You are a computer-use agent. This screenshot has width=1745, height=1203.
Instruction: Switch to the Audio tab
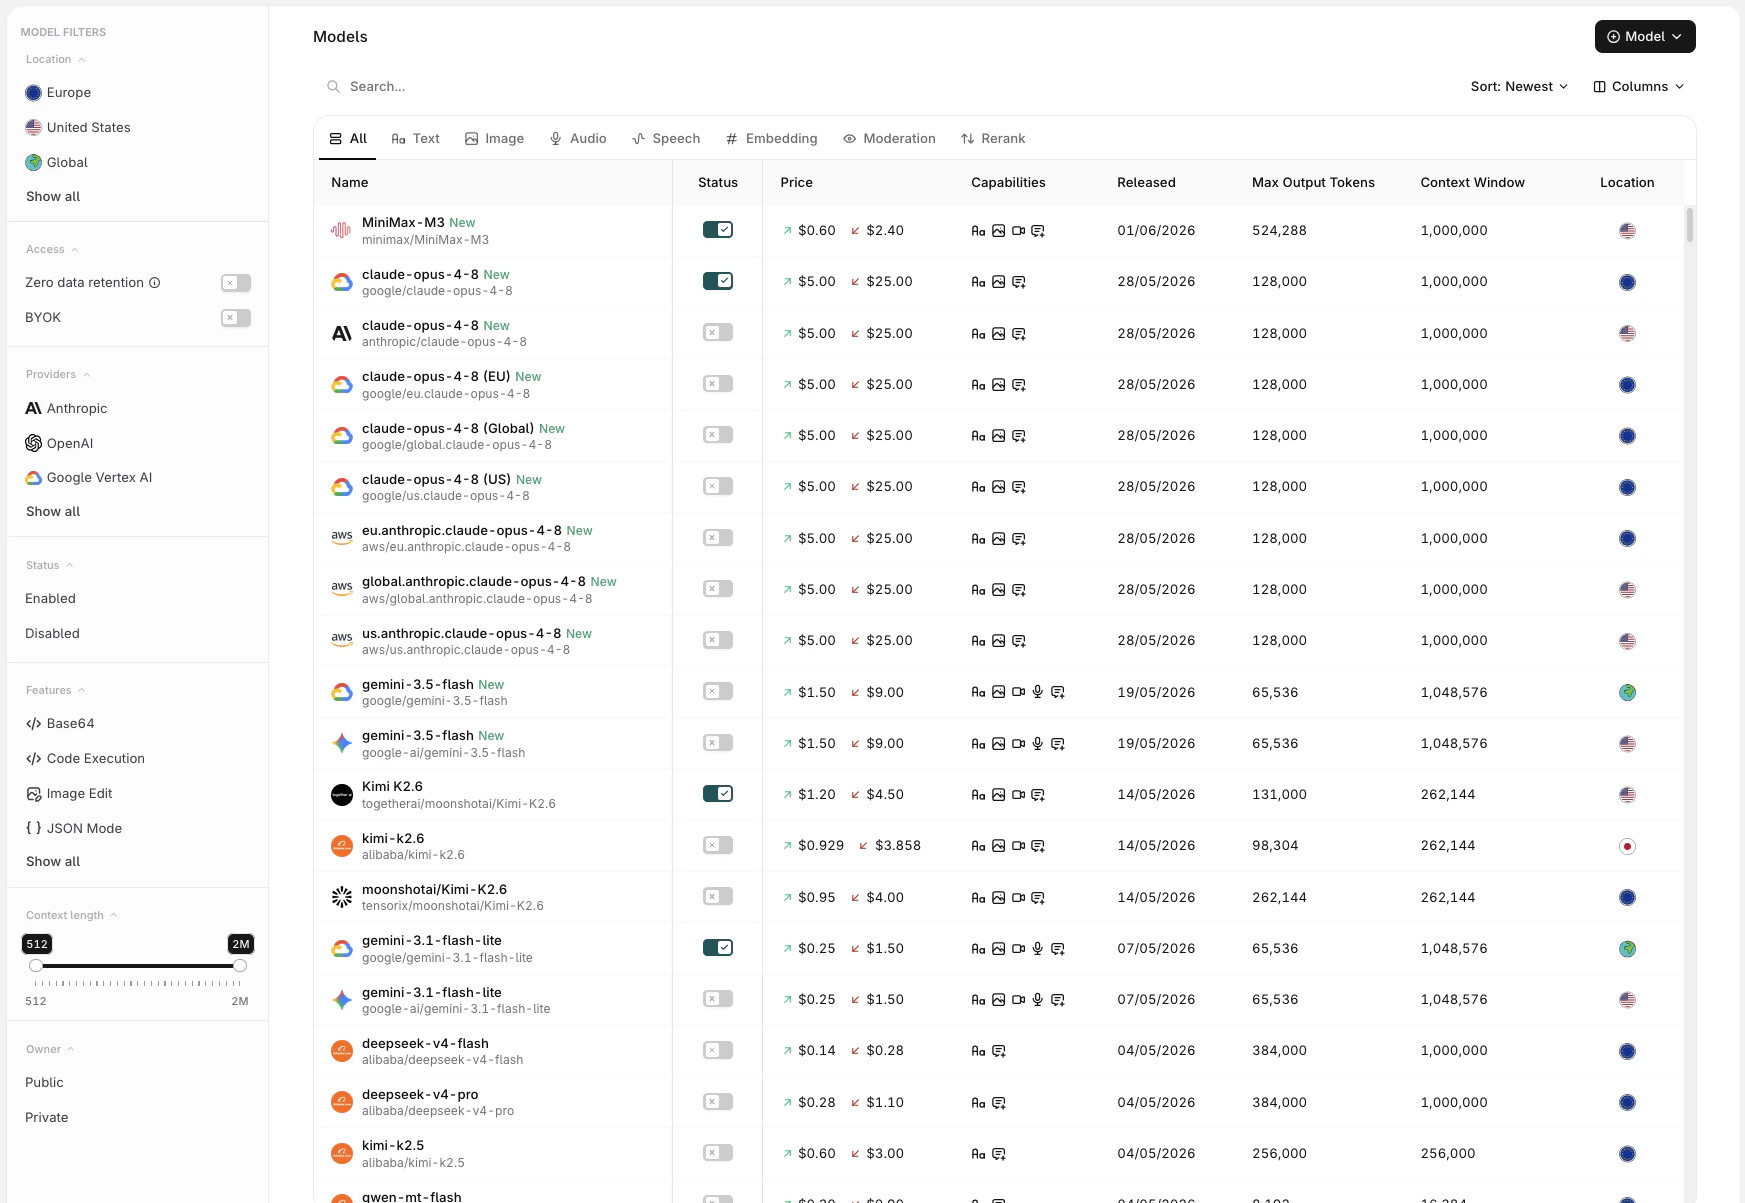click(578, 139)
